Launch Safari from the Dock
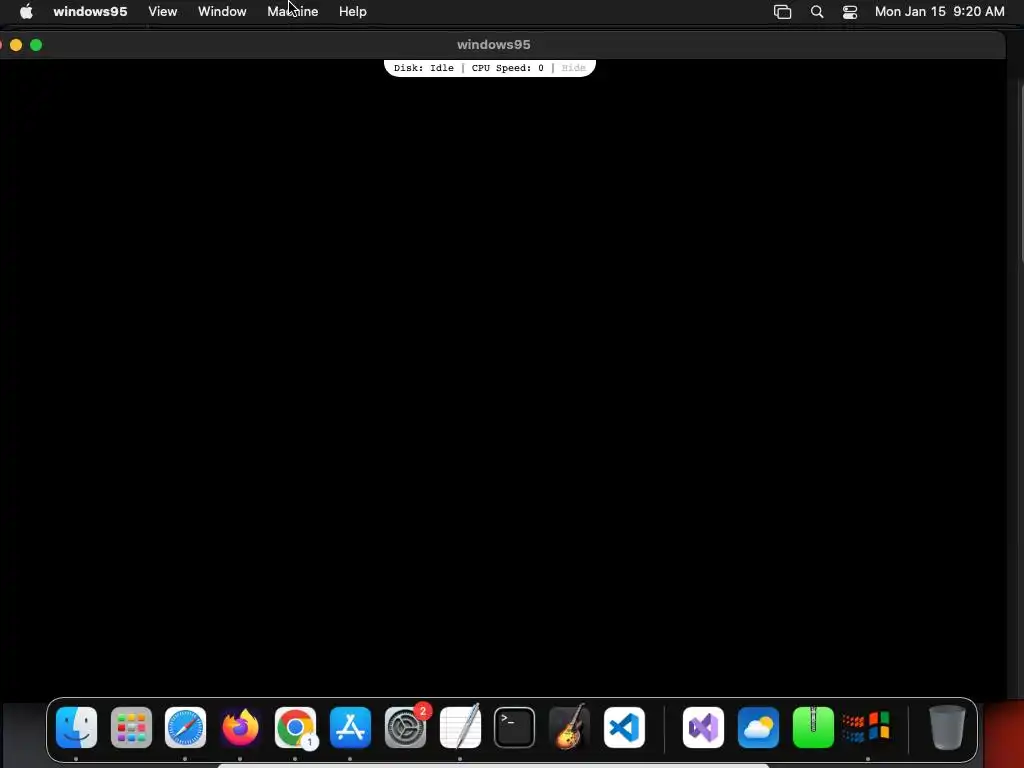This screenshot has height=768, width=1024. 185,728
